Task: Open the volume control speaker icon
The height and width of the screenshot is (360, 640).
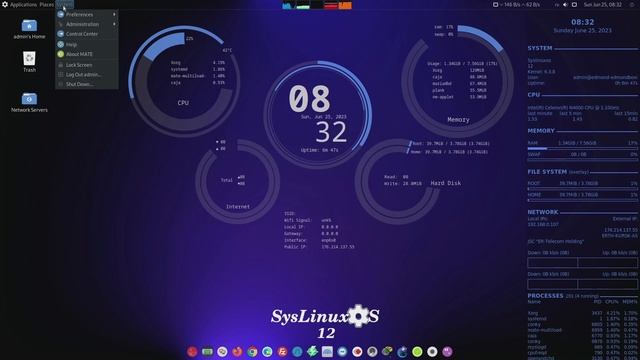Action: tap(565, 4)
